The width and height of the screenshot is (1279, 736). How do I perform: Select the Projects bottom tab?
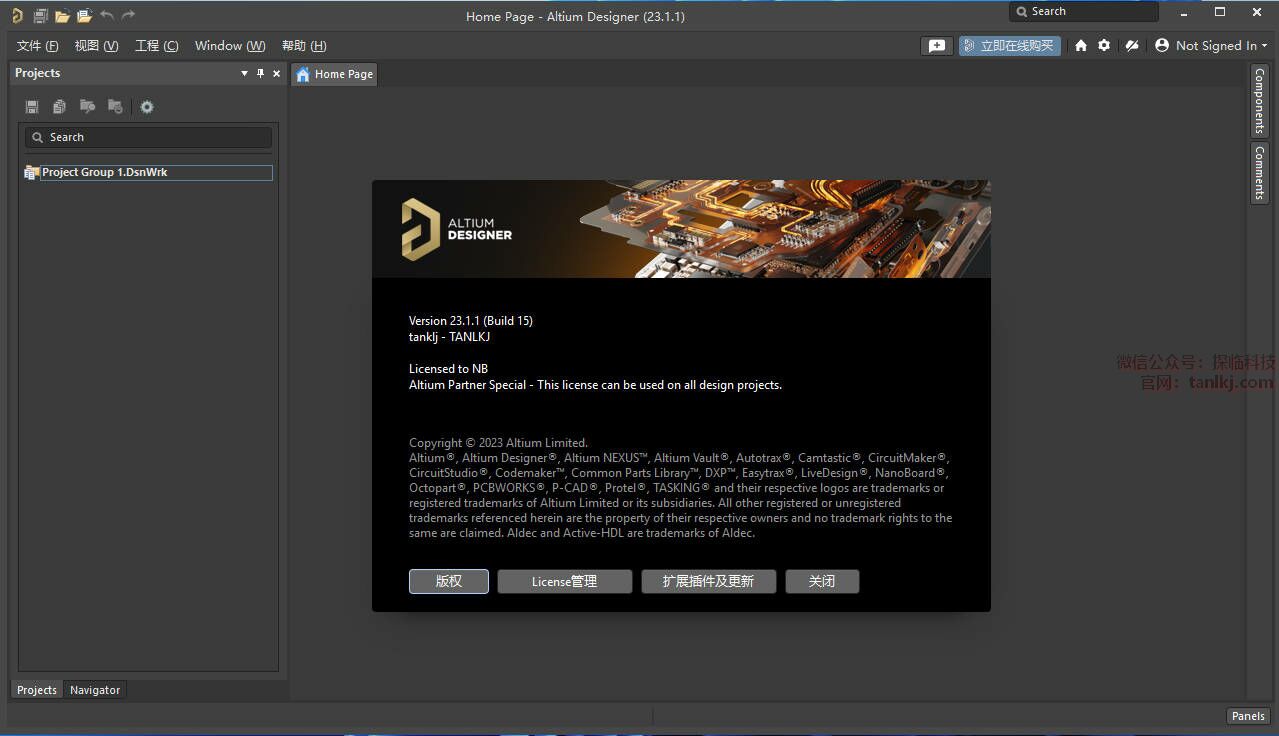(x=37, y=690)
